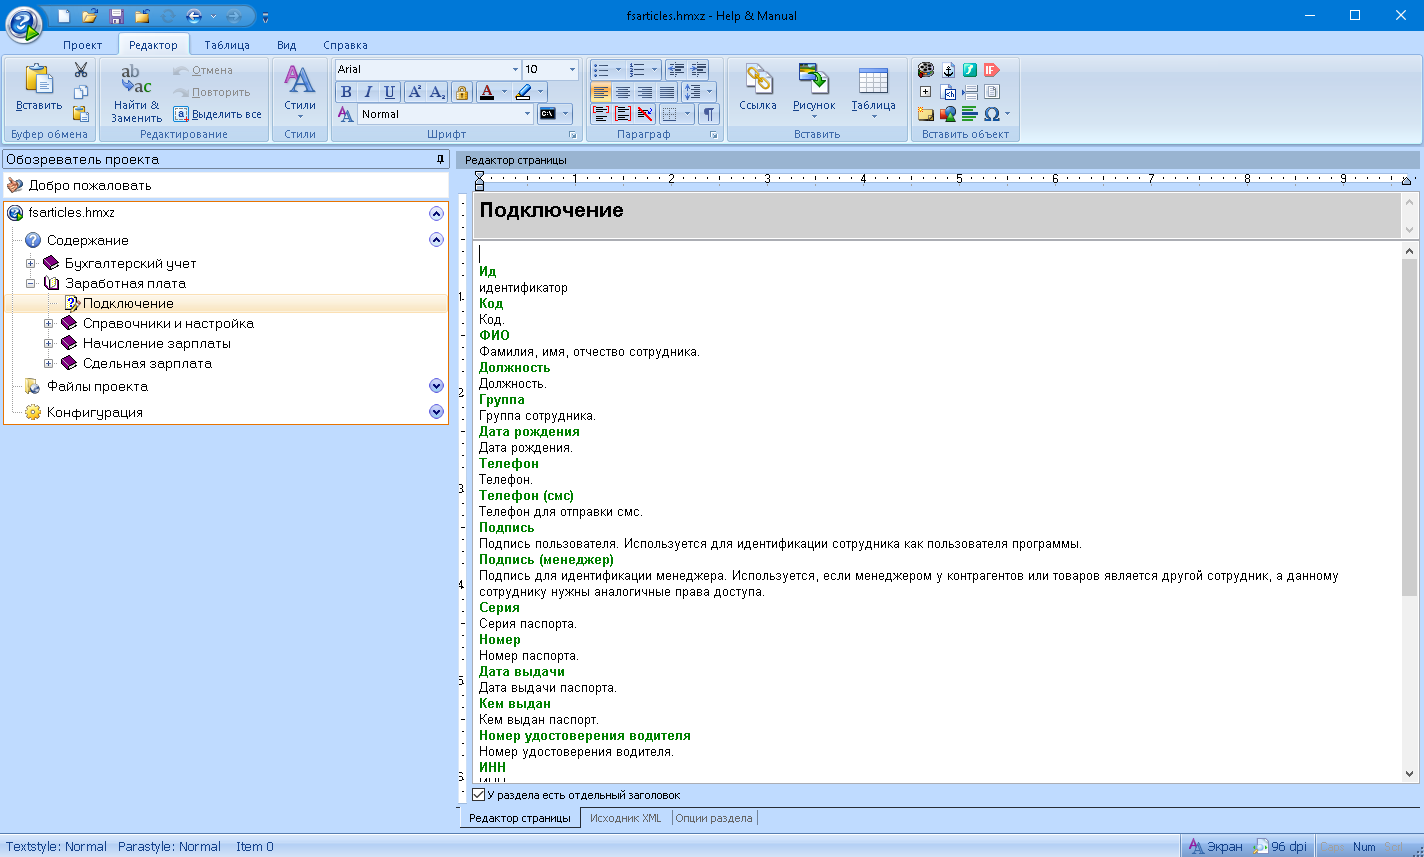1424x857 pixels.
Task: Uncheck 'У раздела есть отдельный заголовок' checkbox
Action: [479, 795]
